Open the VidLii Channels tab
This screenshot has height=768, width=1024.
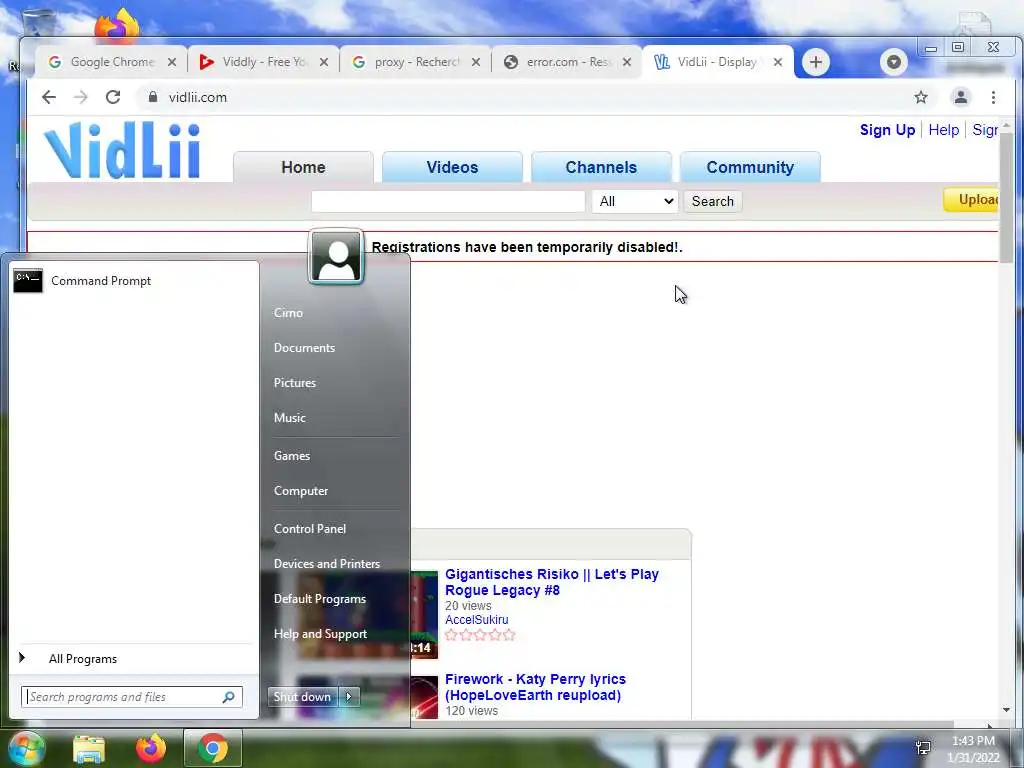click(601, 167)
